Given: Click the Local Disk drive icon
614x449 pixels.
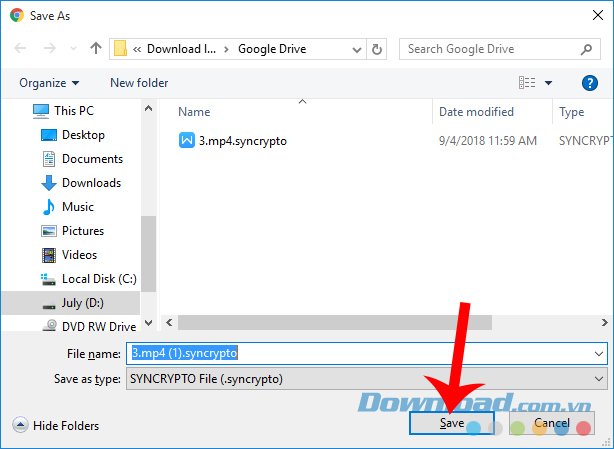Looking at the screenshot, I should 49,279.
